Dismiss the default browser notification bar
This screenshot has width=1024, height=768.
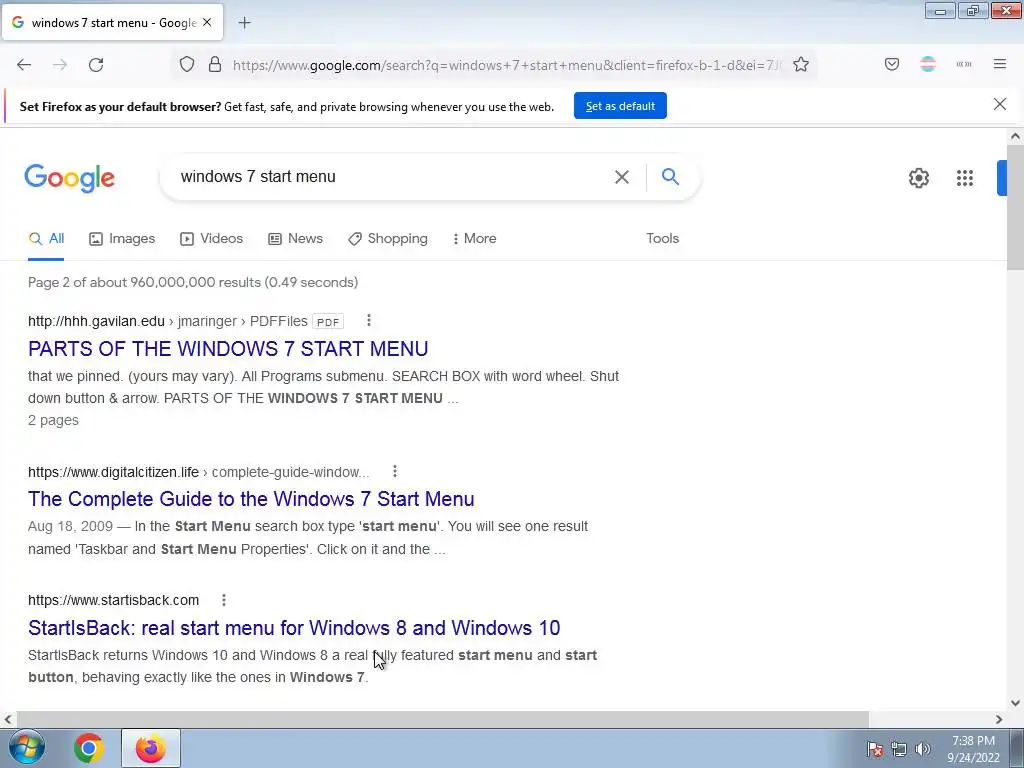coord(1000,104)
